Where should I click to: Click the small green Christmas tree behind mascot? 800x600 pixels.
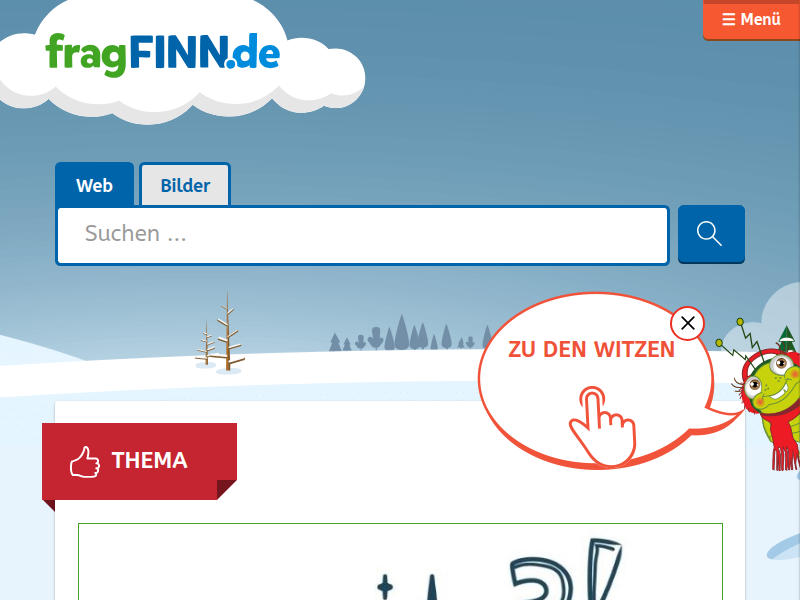[x=787, y=338]
